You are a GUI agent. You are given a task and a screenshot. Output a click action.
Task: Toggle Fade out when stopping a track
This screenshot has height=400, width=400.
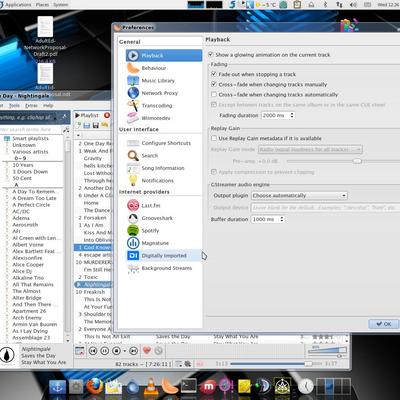tap(214, 74)
